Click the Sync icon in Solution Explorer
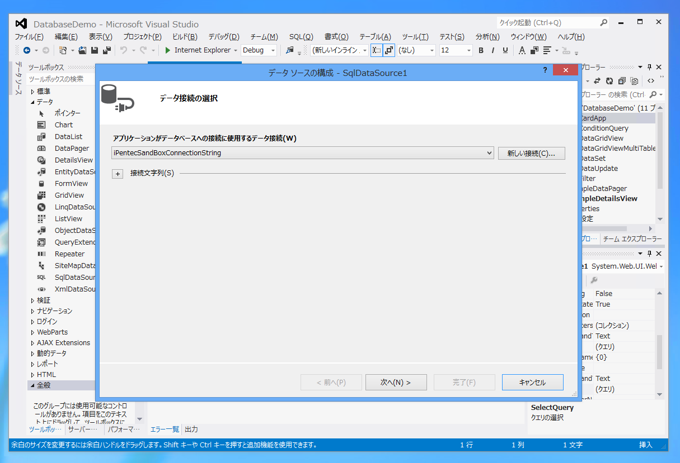The image size is (680, 463). tap(598, 81)
